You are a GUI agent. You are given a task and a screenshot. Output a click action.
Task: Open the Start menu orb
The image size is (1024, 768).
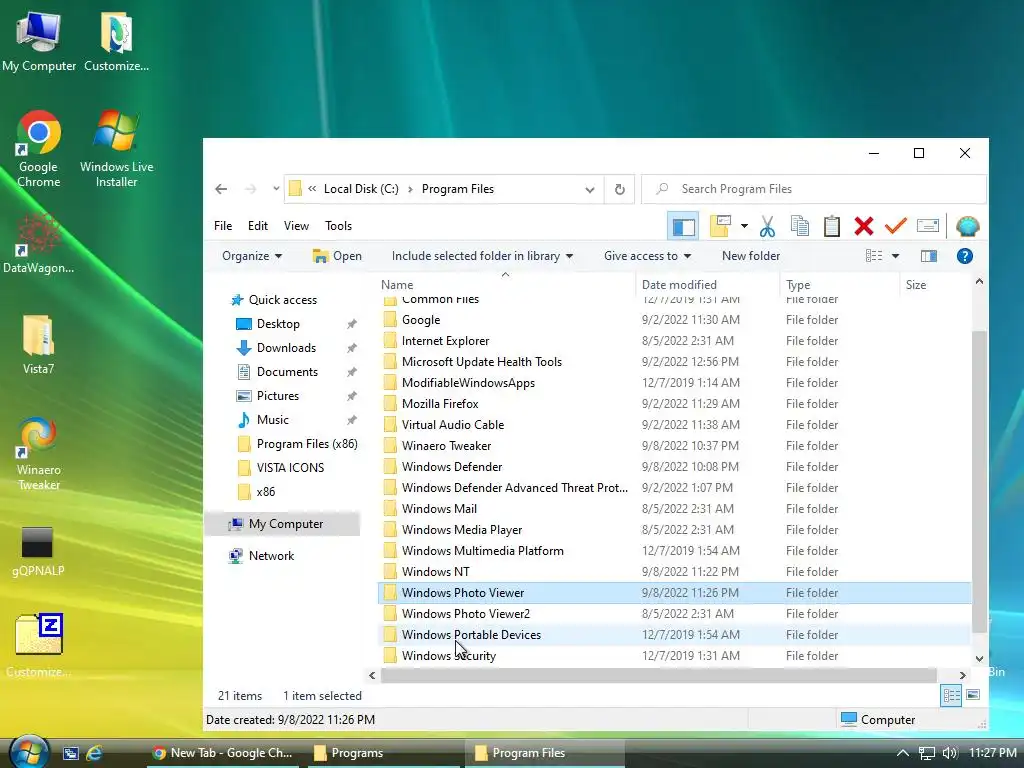29,751
